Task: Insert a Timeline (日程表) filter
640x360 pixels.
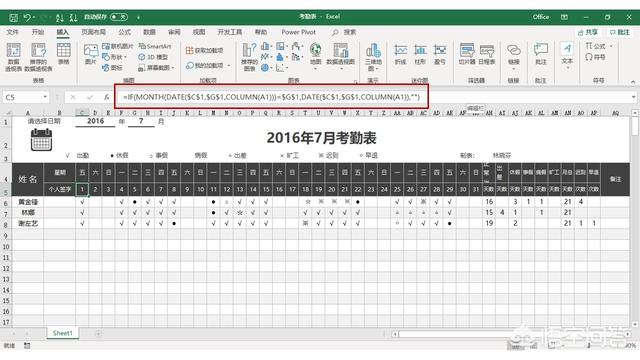Action: tap(487, 54)
